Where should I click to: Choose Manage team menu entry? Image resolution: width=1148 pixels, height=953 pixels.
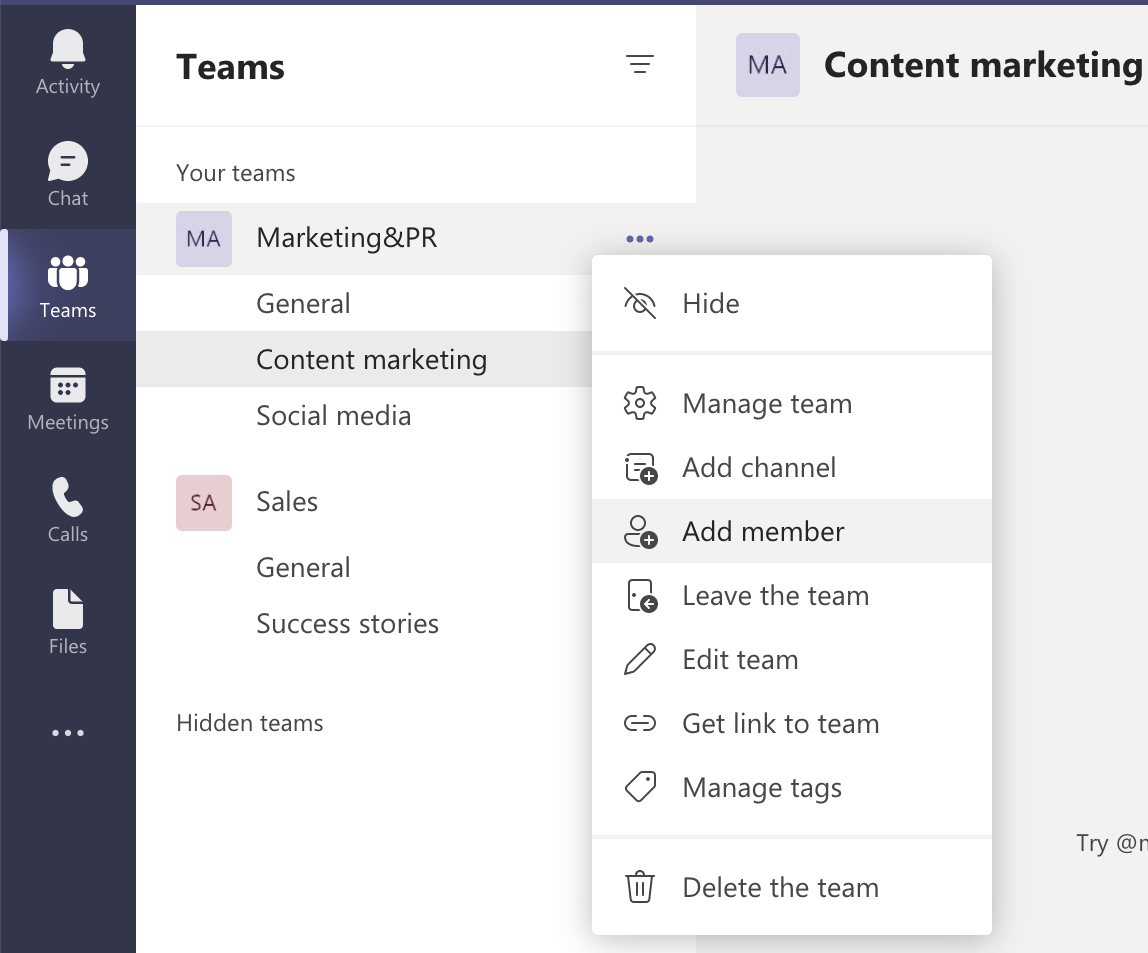791,403
